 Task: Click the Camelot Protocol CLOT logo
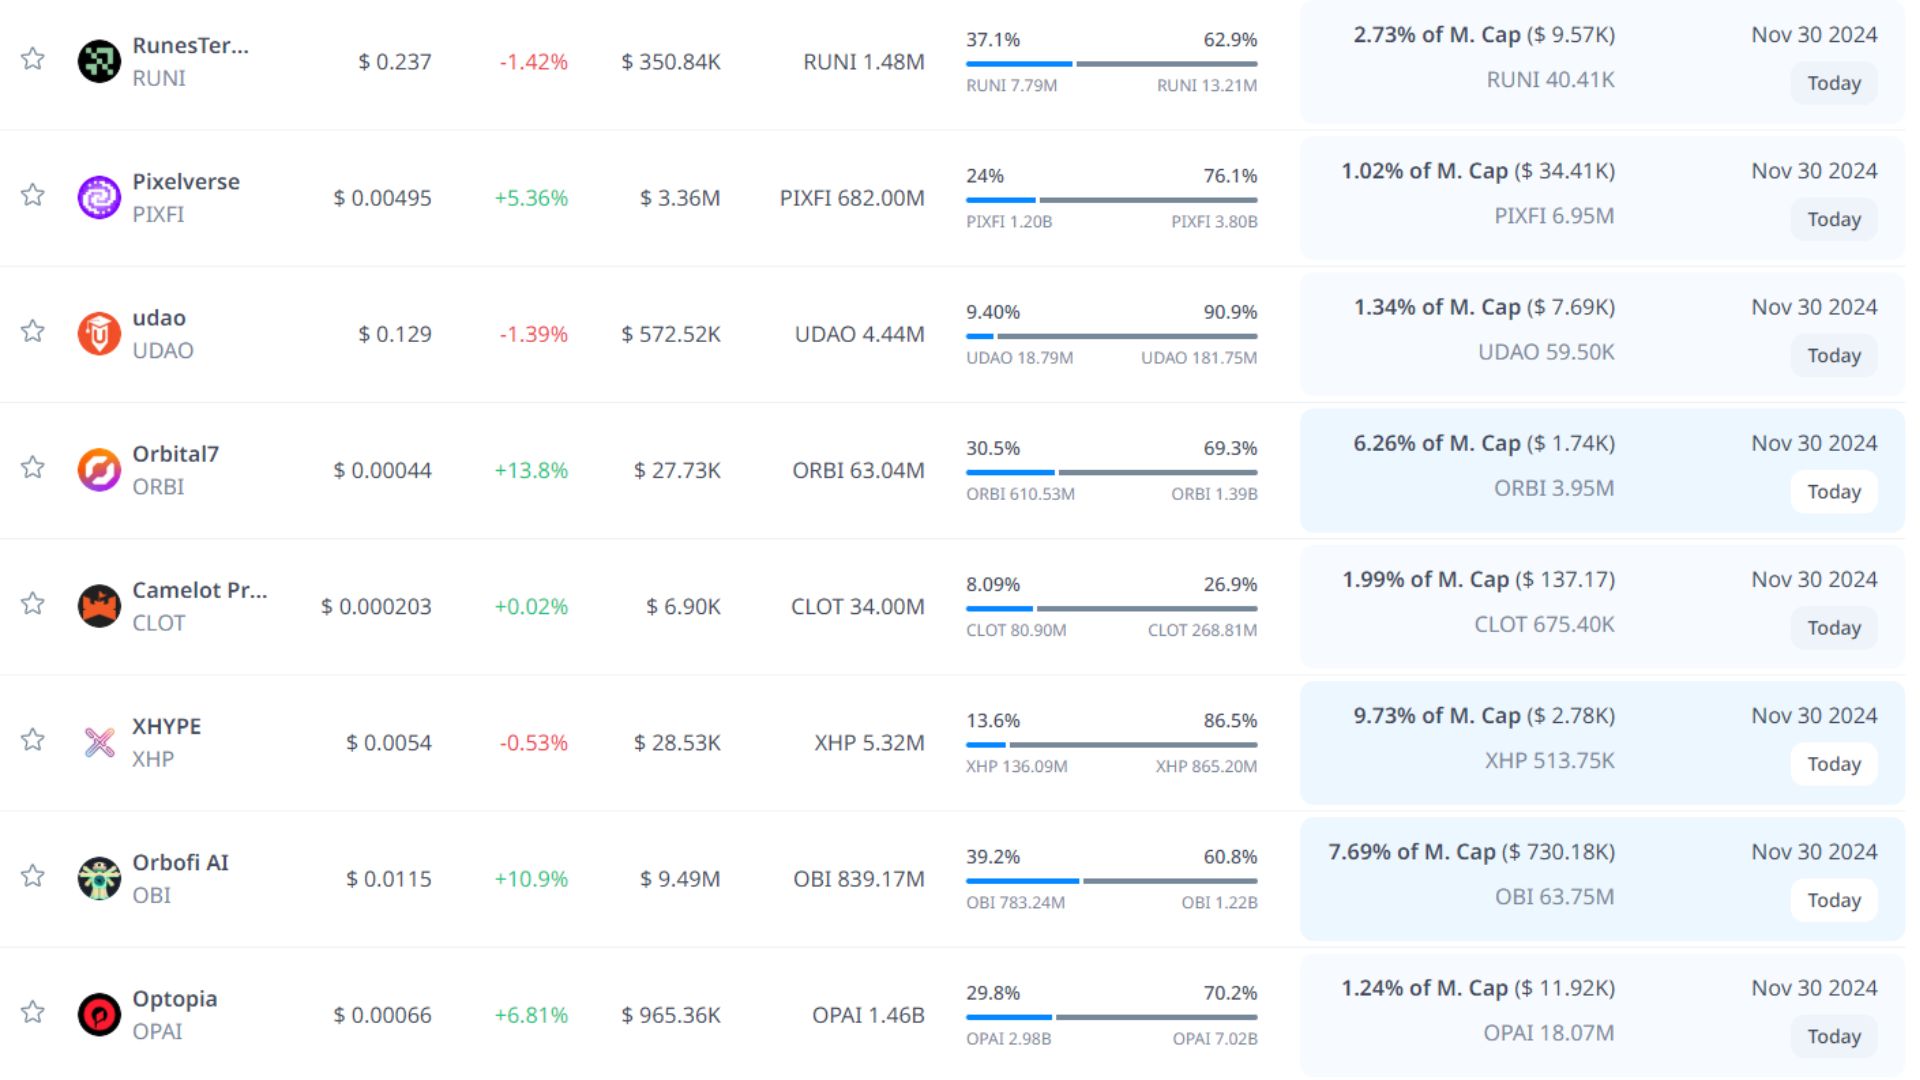pos(99,606)
